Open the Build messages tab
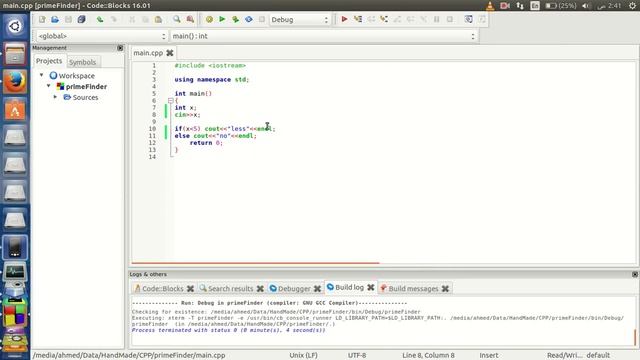Viewport: 640px width, 360px height. point(413,289)
